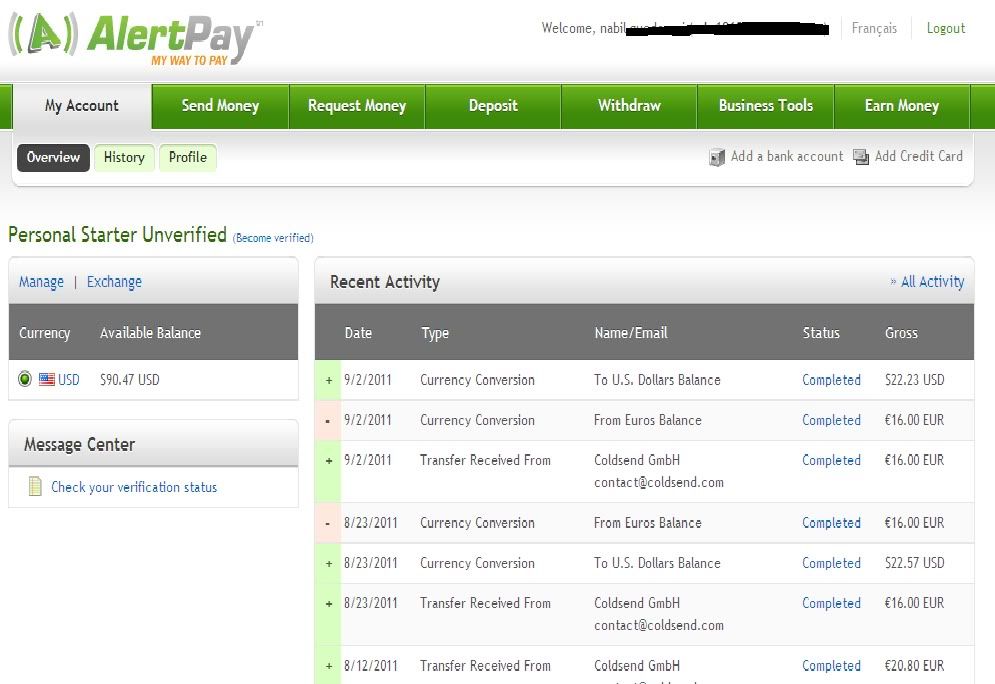Click the Date column header
The width and height of the screenshot is (995, 684).
pos(358,332)
